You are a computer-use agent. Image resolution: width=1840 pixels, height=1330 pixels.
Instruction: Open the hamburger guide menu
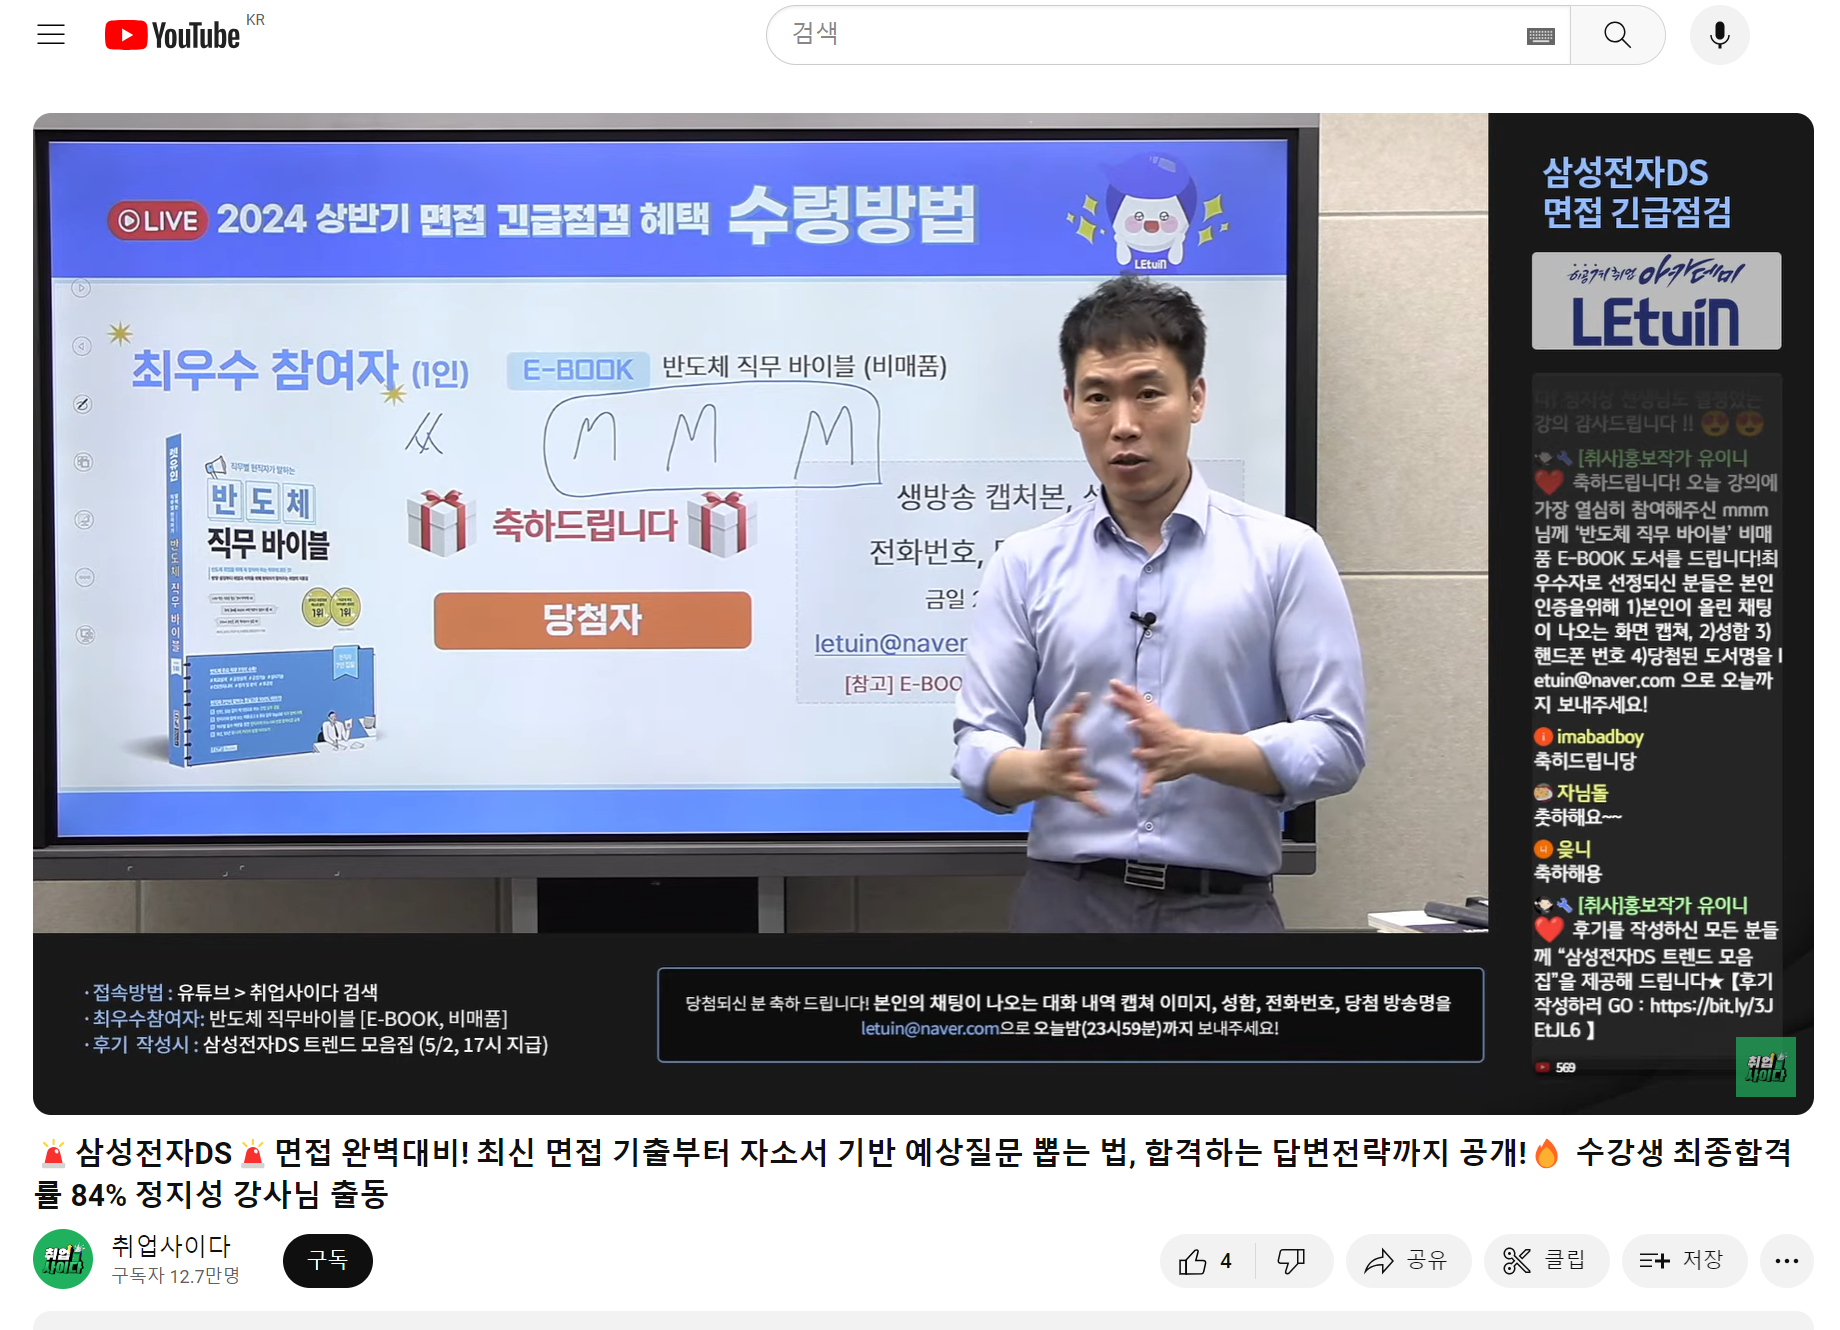[x=51, y=35]
